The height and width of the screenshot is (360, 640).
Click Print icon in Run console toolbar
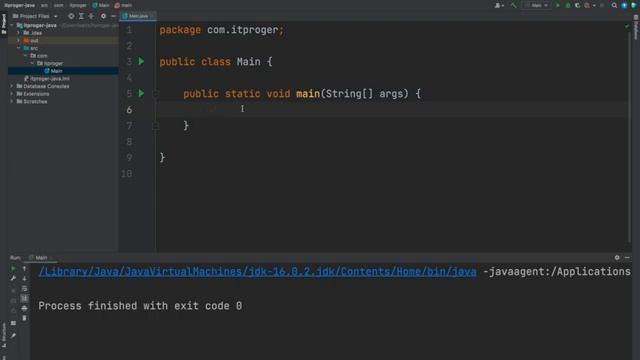tap(24, 308)
